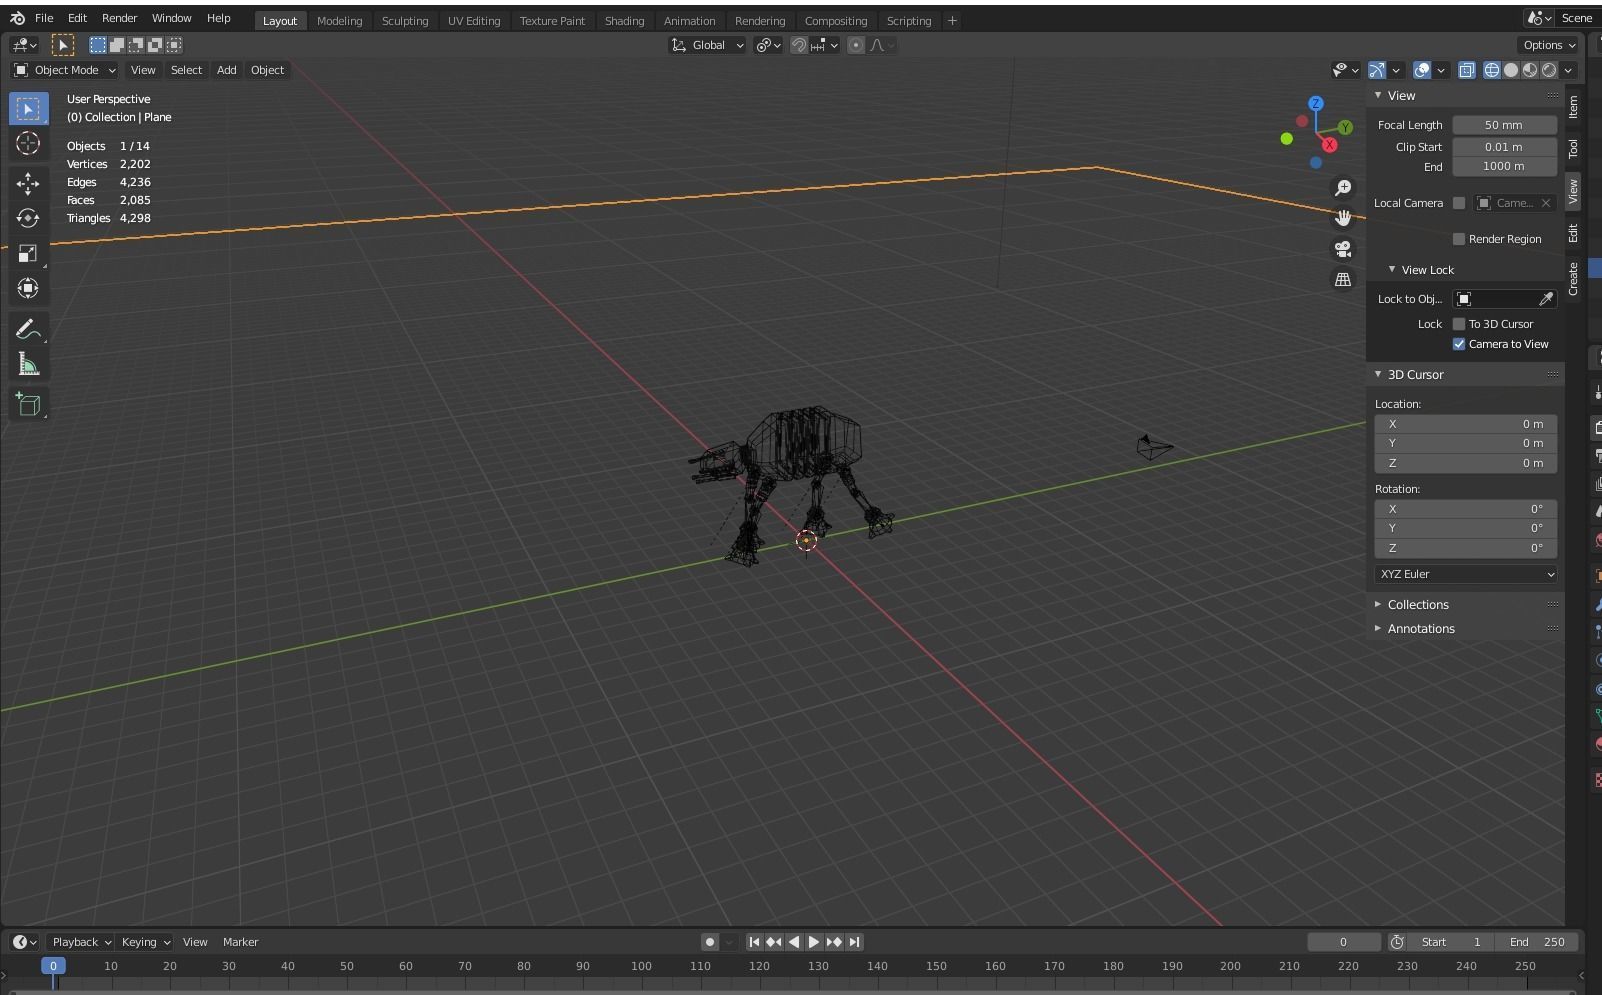Viewport: 1602px width, 995px height.
Task: Jump to first frame
Action: coord(754,942)
